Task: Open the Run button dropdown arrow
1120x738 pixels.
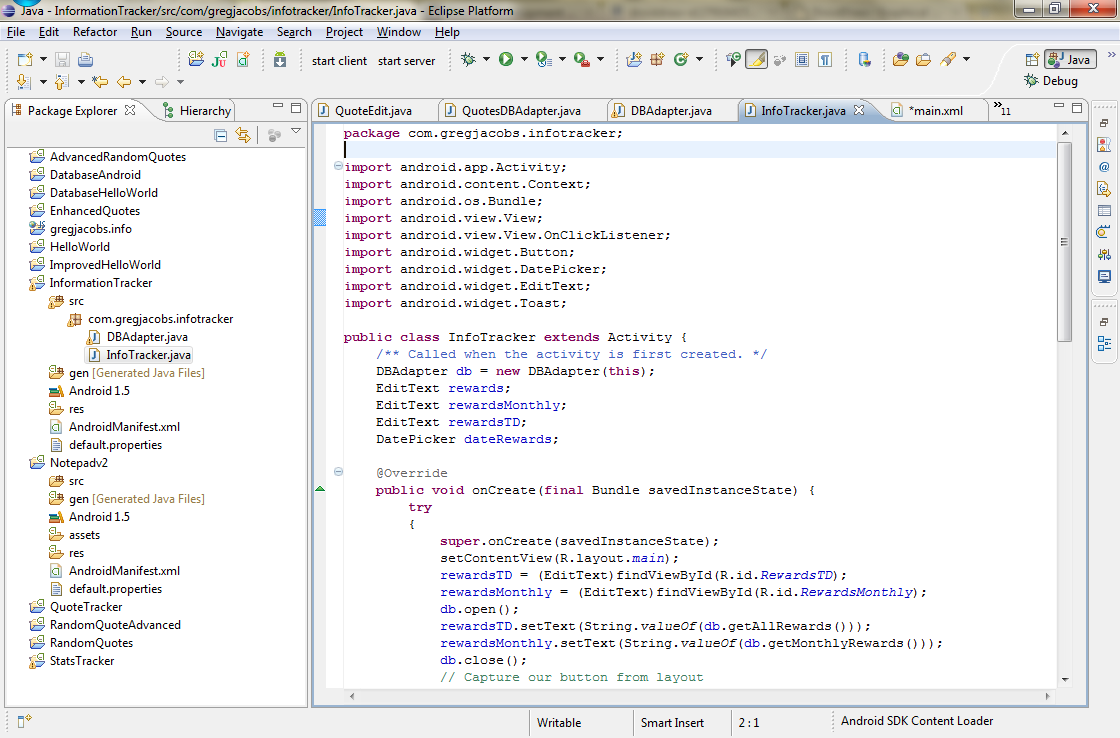Action: 523,60
